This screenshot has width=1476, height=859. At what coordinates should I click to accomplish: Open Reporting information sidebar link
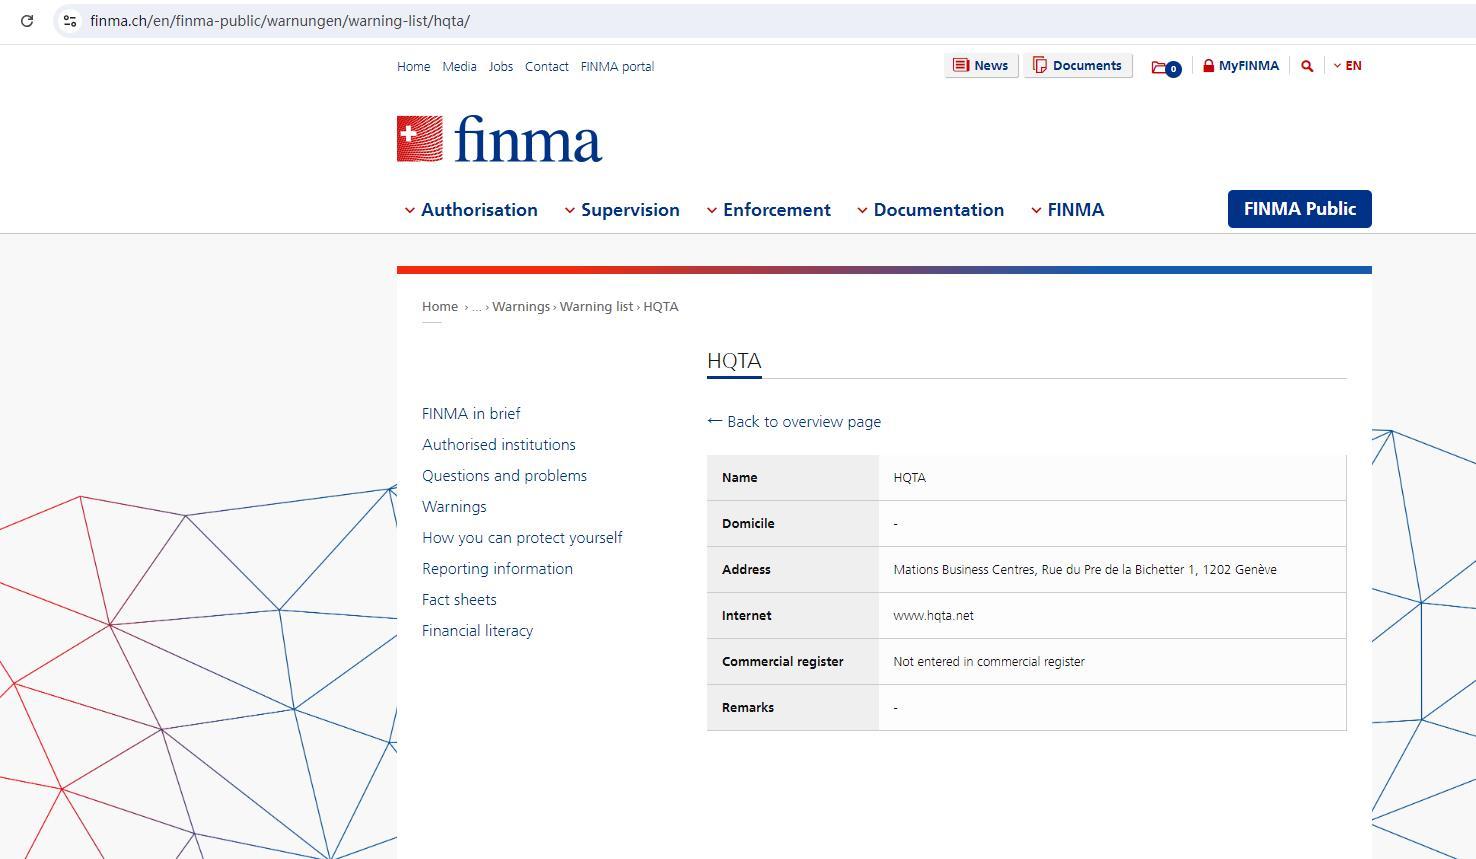(497, 569)
